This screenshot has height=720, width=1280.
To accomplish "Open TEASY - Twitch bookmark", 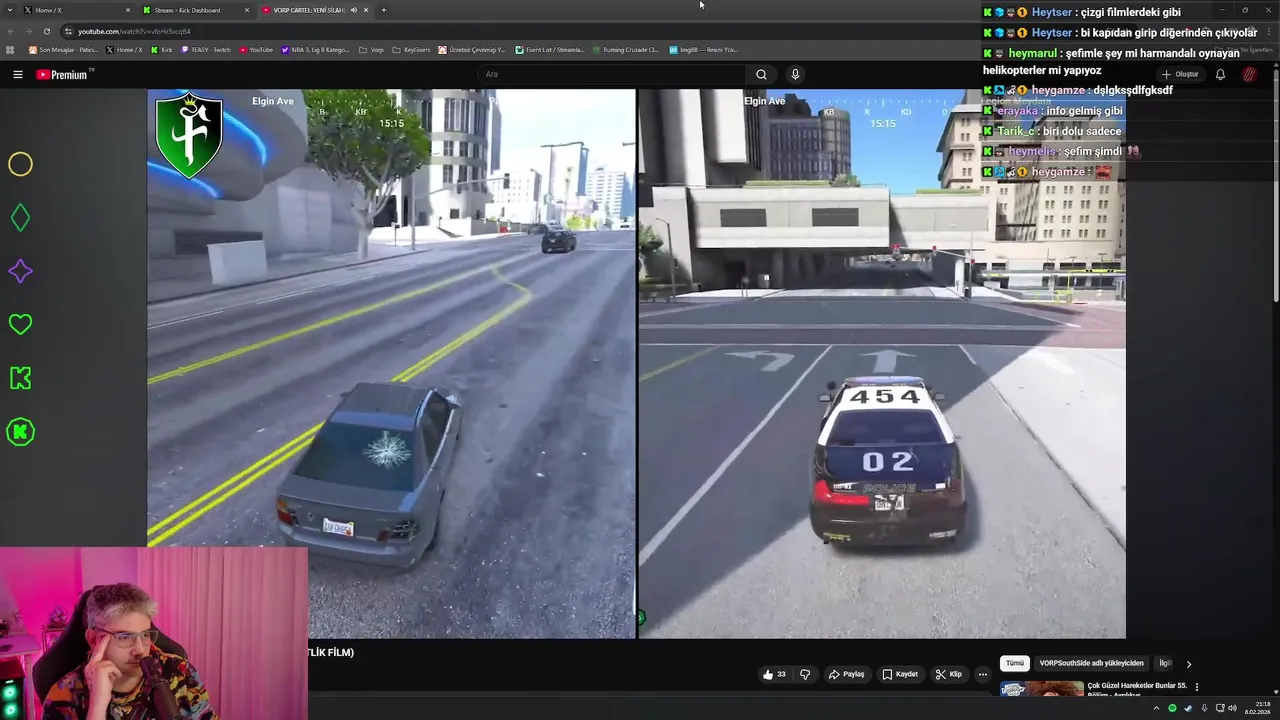I will pyautogui.click(x=205, y=49).
